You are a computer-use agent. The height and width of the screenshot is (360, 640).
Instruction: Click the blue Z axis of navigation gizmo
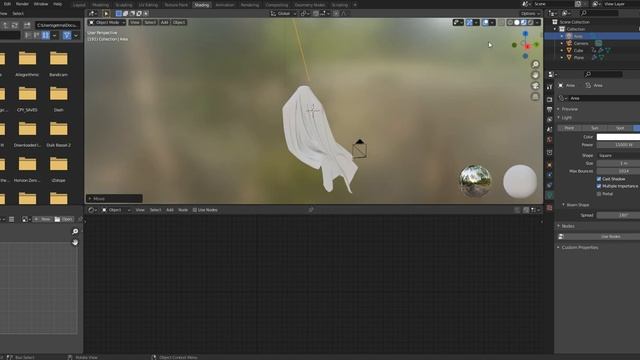pyautogui.click(x=525, y=34)
